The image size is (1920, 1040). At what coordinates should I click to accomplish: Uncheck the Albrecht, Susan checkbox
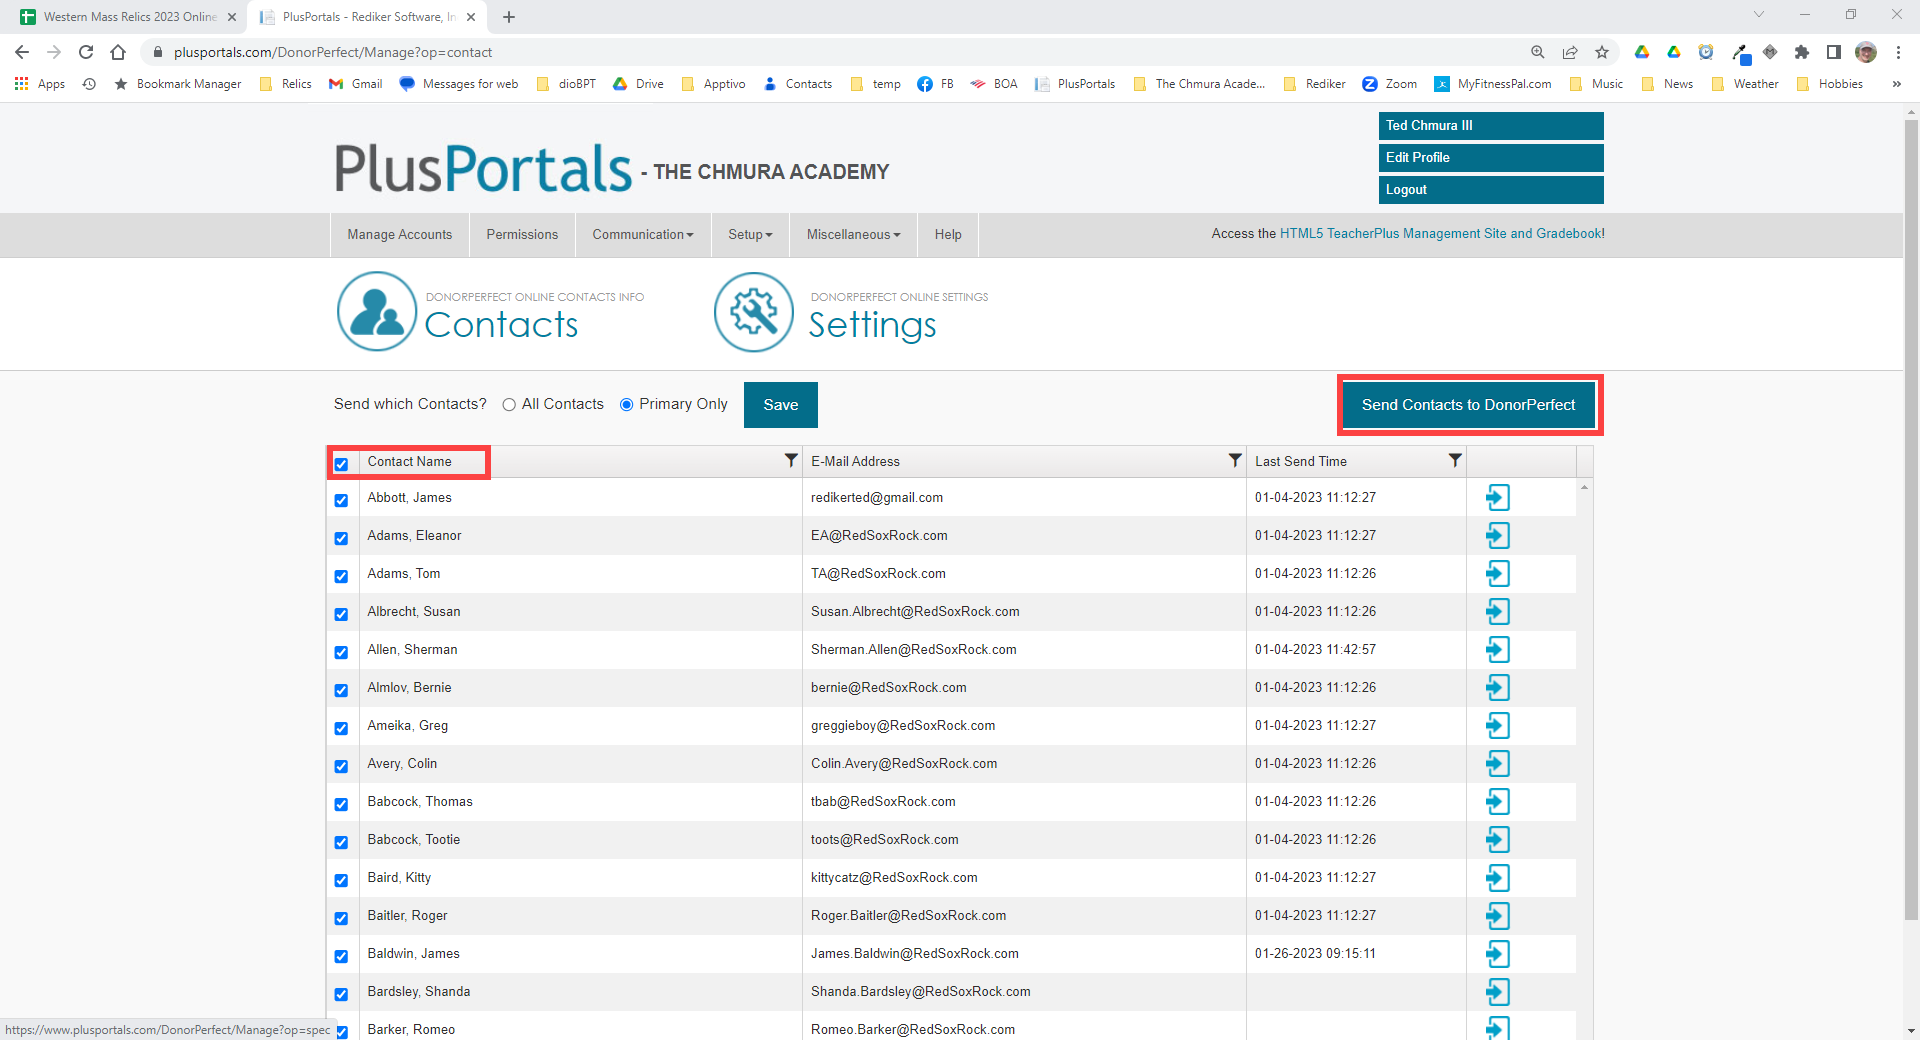[x=341, y=614]
